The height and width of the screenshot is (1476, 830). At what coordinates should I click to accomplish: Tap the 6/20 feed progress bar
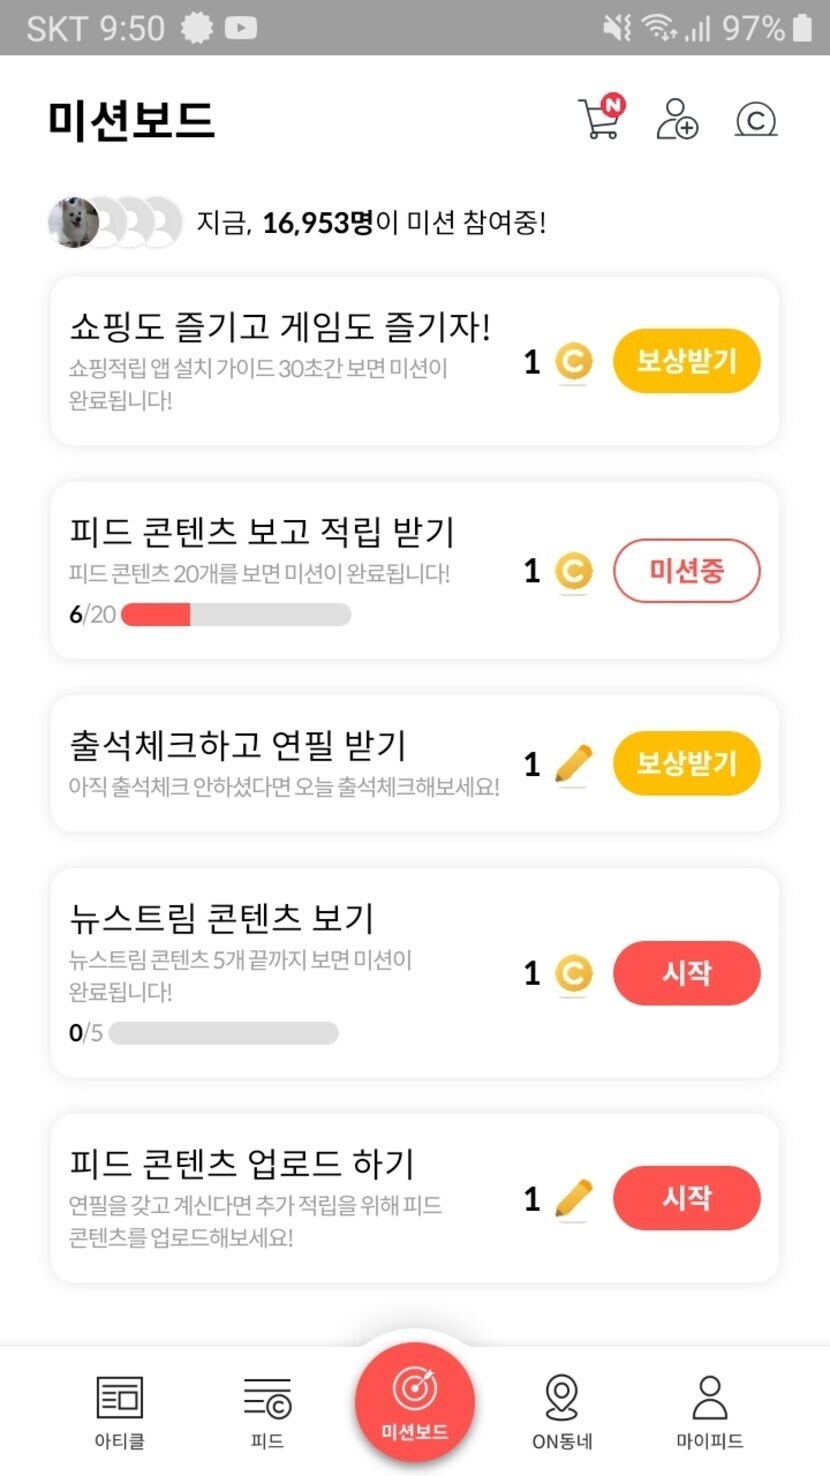pos(235,614)
